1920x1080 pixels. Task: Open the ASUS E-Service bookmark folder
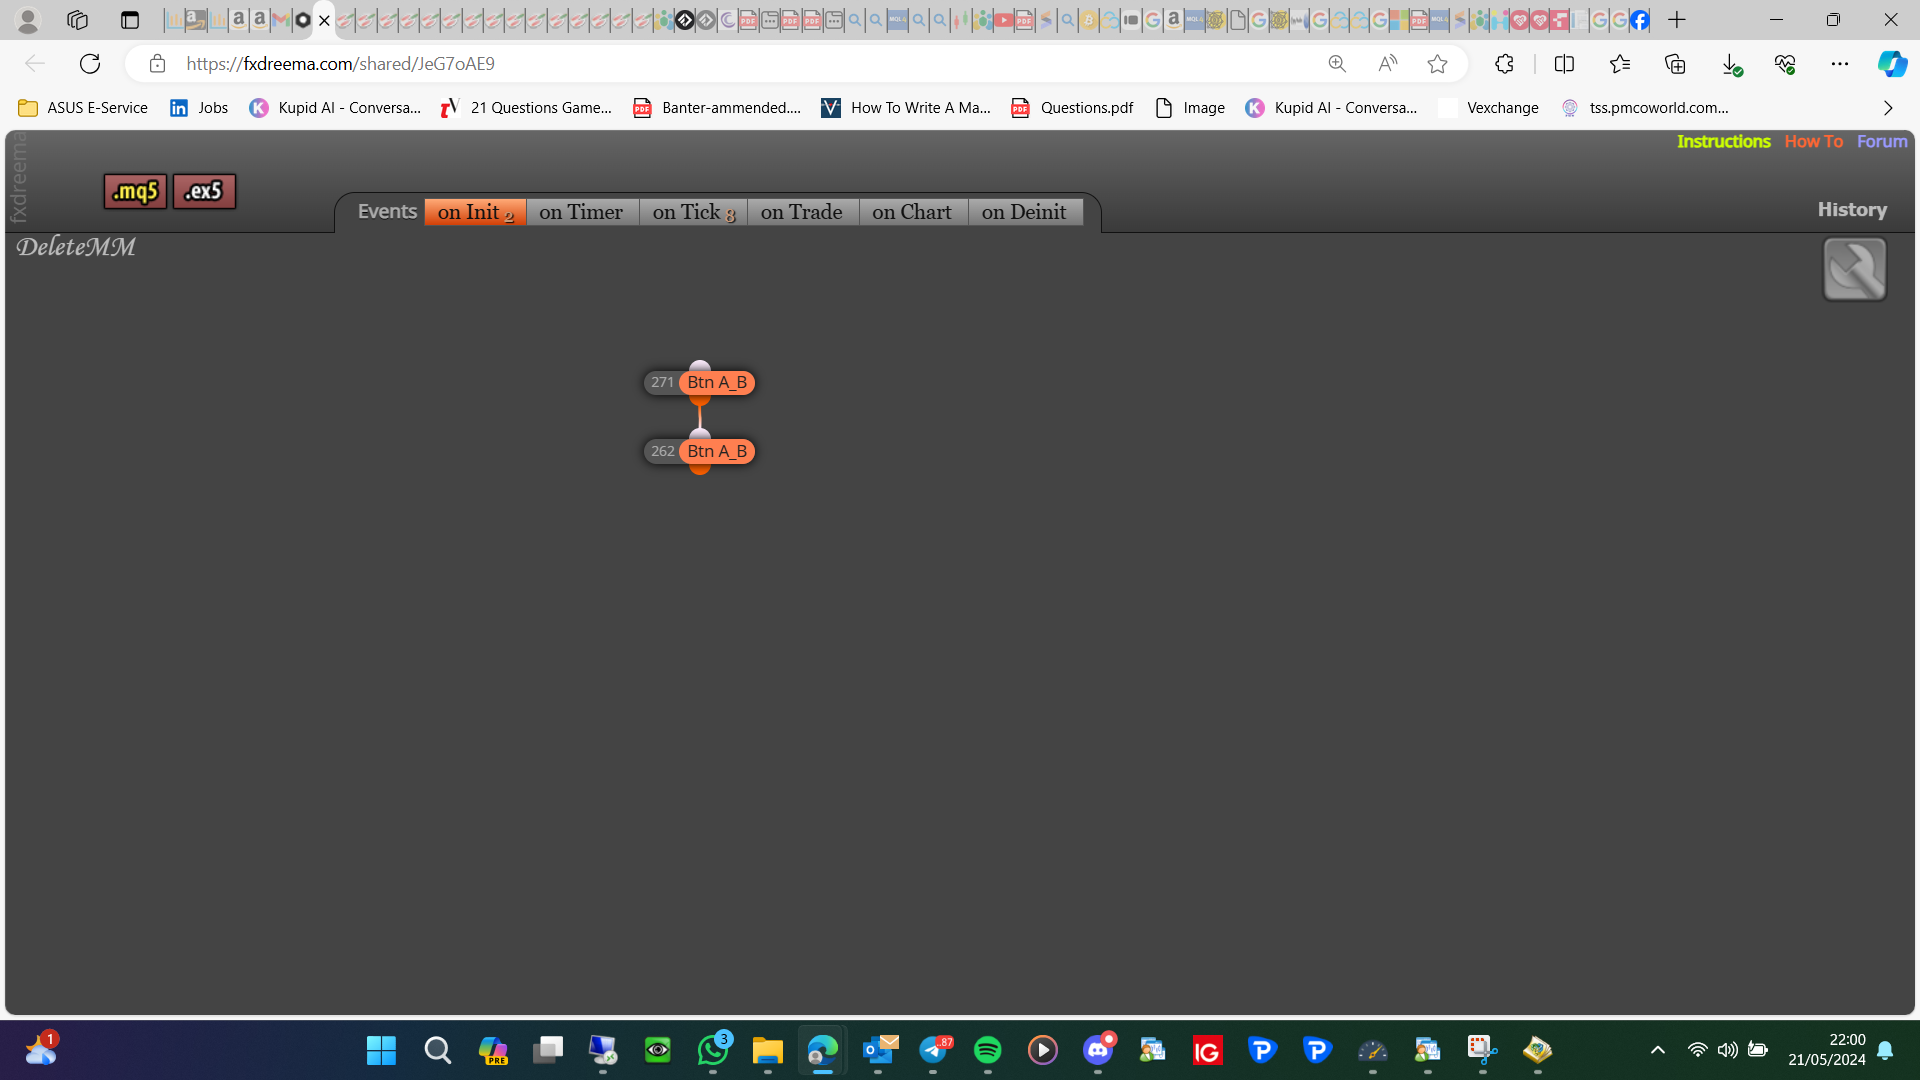tap(84, 108)
